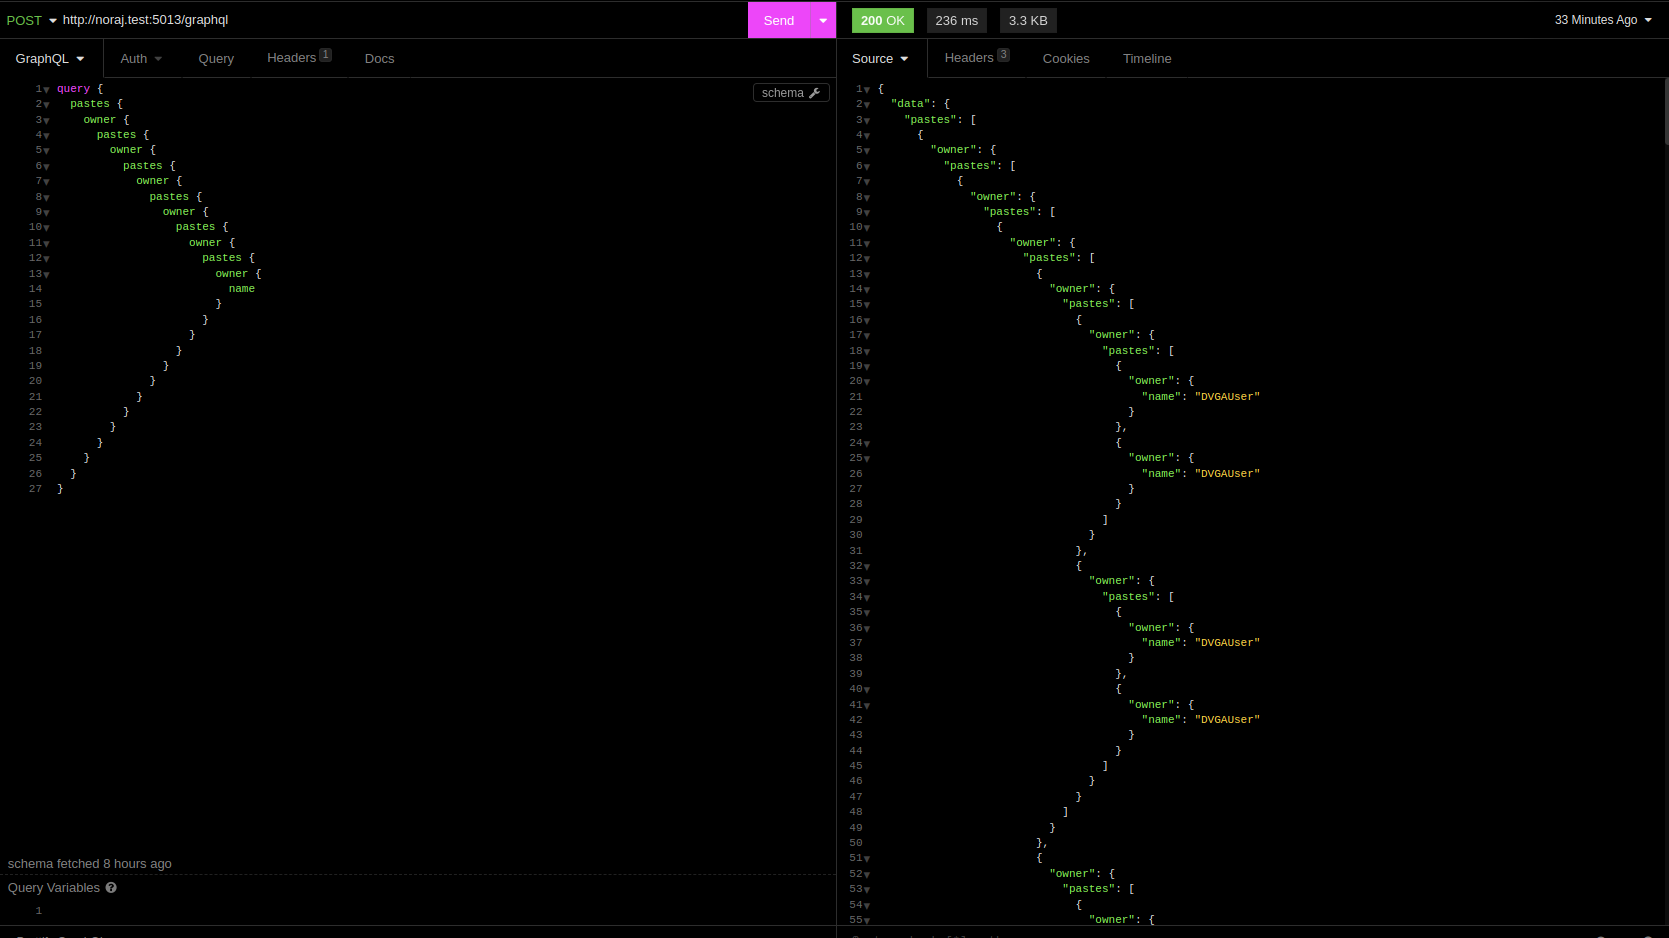Click the request URL field
The image size is (1669, 938).
click(400, 20)
